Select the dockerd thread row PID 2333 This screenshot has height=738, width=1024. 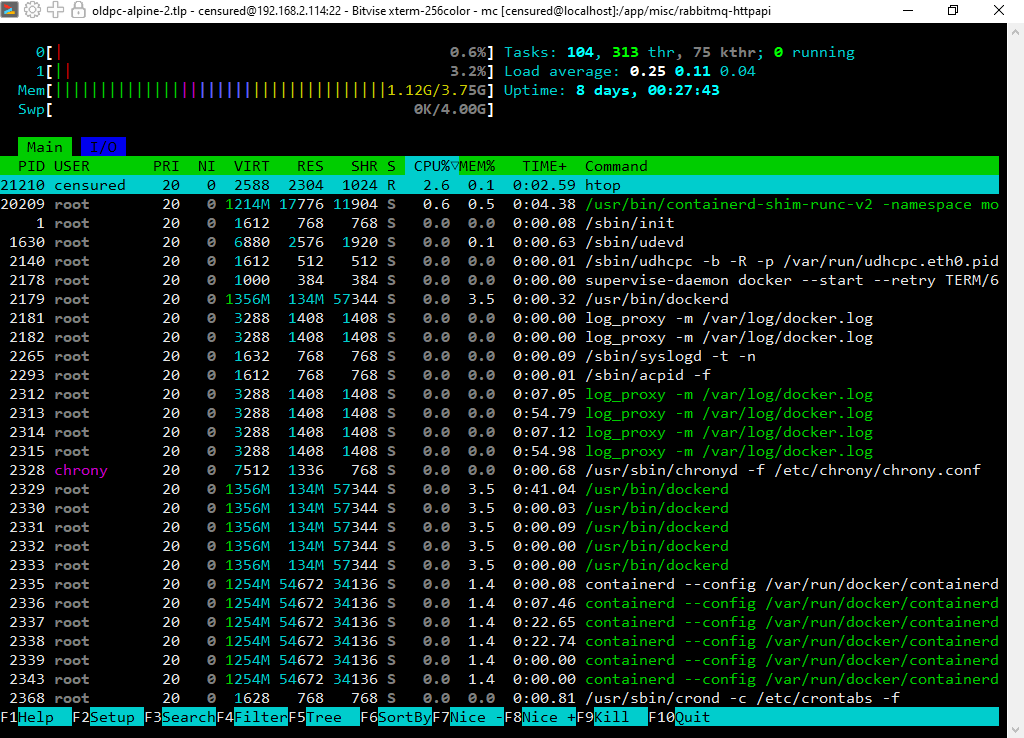(x=500, y=565)
